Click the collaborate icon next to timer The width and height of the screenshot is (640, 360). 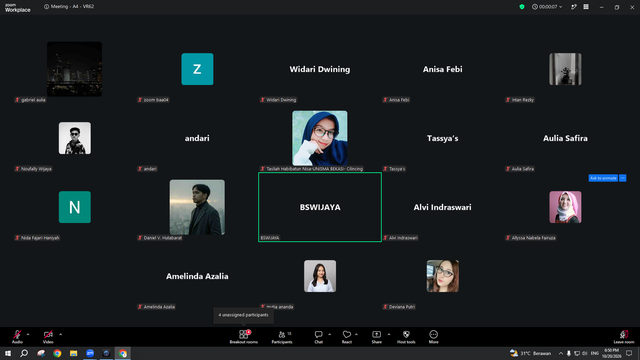[x=573, y=7]
